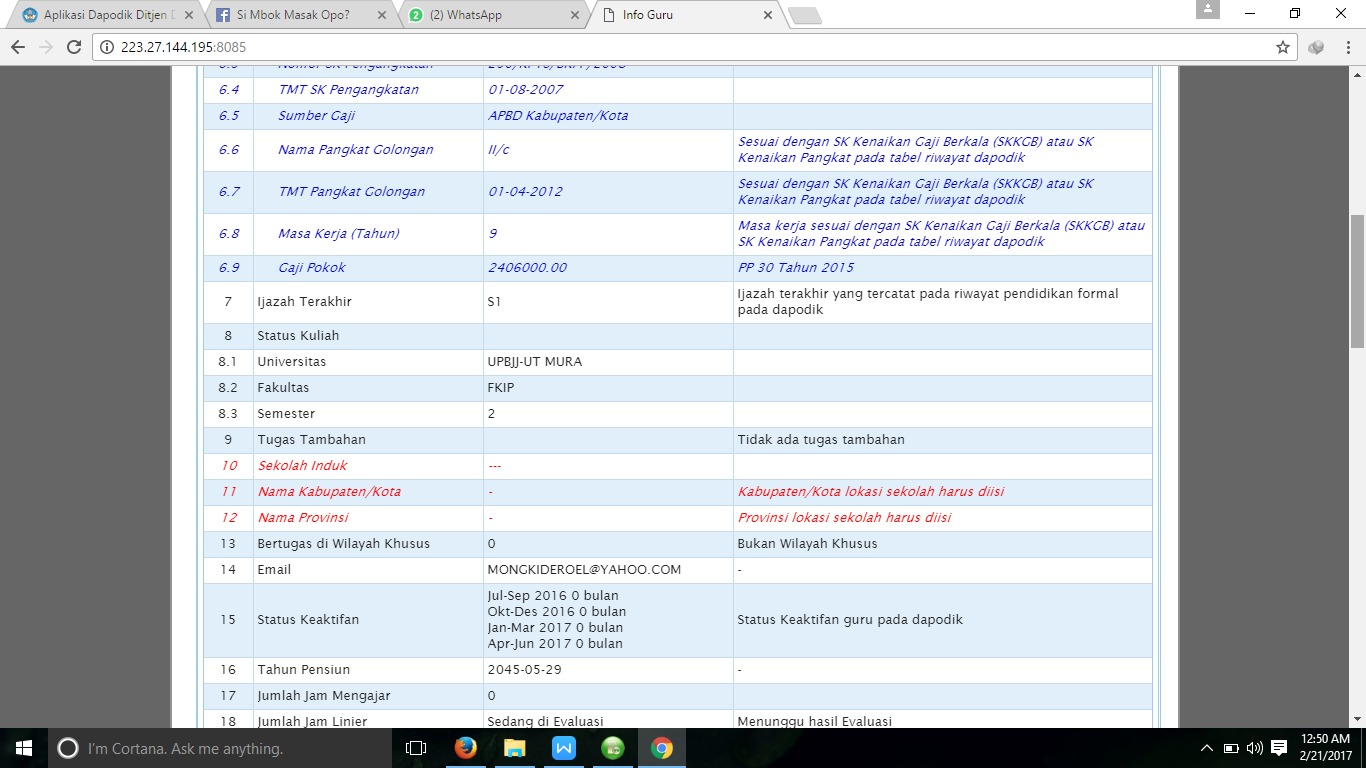
Task: Click the 'Jan-Mar 2017 0 bulan' entry
Action: click(555, 628)
